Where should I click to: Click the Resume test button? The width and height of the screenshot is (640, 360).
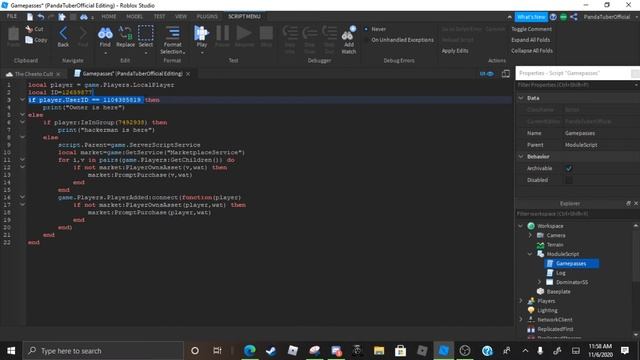(x=244, y=33)
